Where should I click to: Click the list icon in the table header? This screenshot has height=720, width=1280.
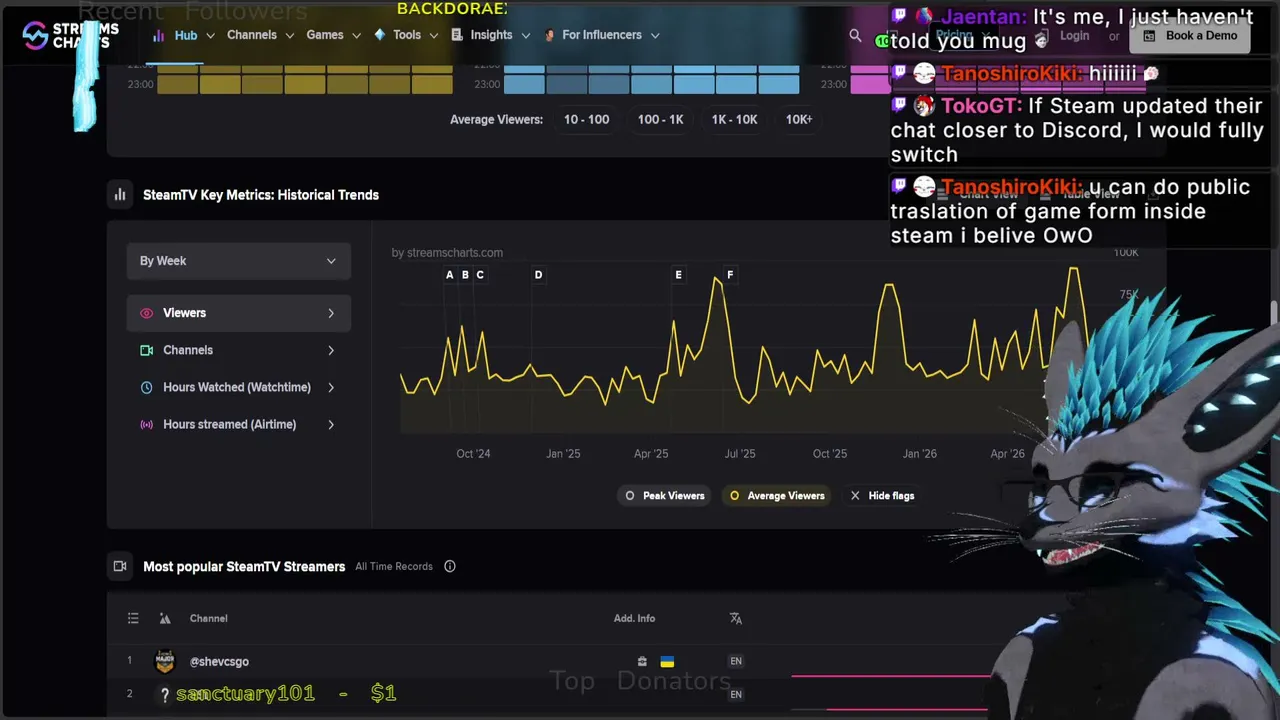pos(133,618)
